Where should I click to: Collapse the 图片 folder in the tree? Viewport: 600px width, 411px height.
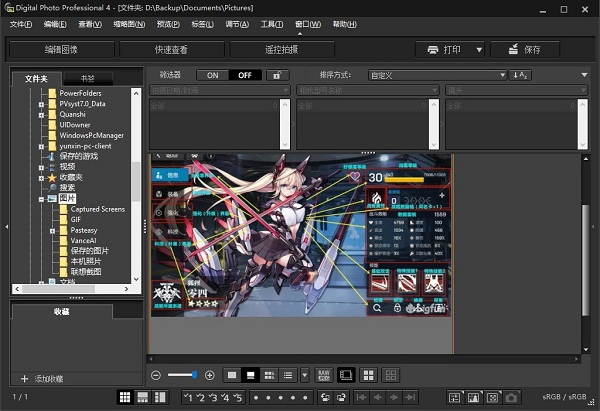[41, 199]
